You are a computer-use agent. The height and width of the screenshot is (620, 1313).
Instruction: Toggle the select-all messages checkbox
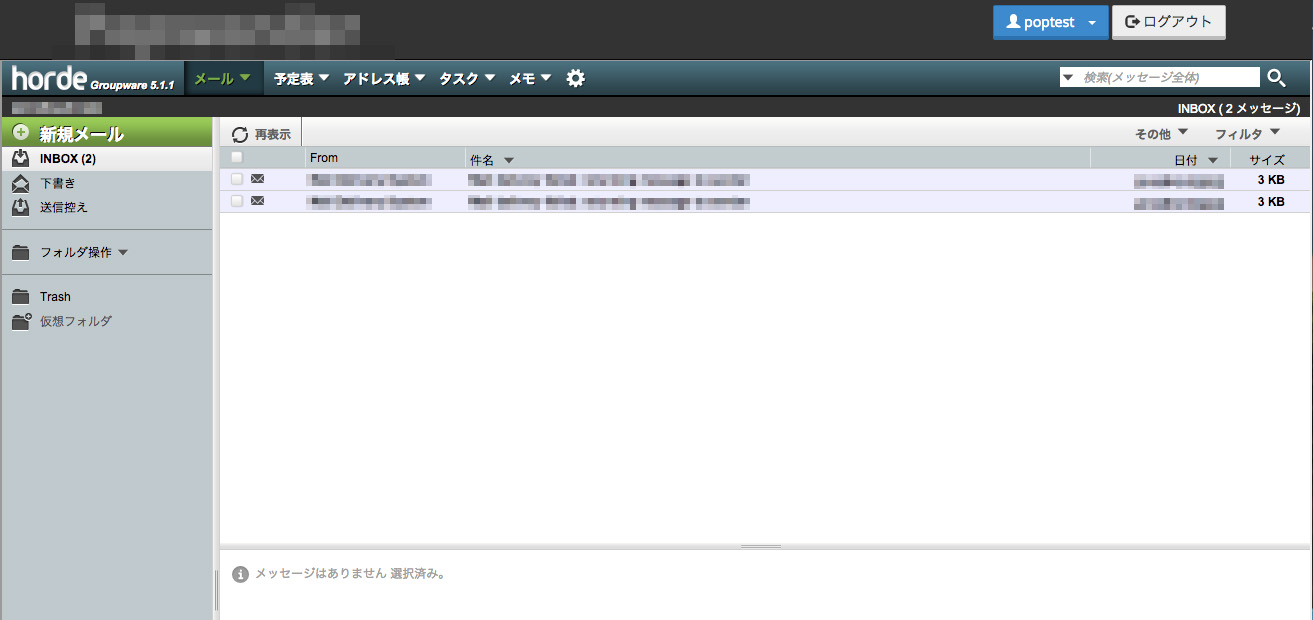click(237, 158)
